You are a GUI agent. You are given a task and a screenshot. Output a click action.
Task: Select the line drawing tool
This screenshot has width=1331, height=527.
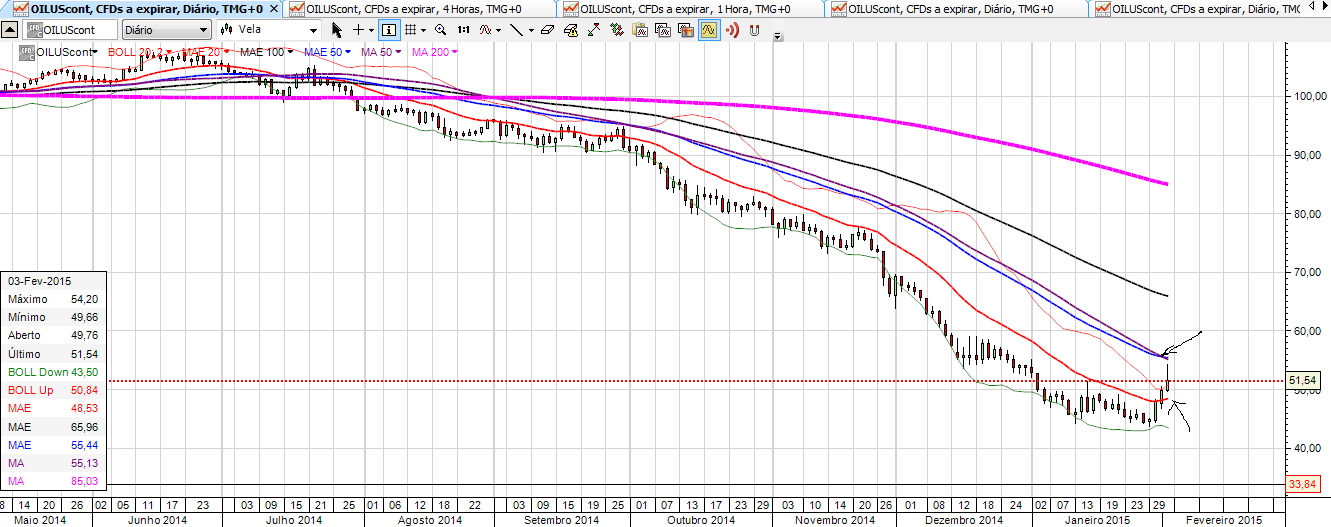(x=516, y=30)
